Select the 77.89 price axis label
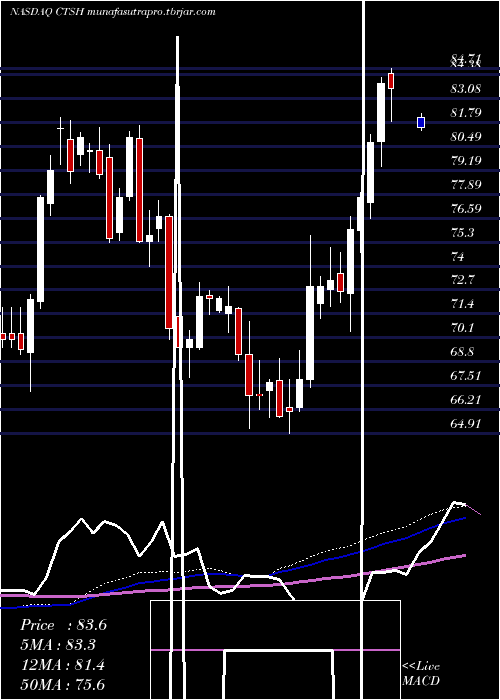 (x=466, y=184)
